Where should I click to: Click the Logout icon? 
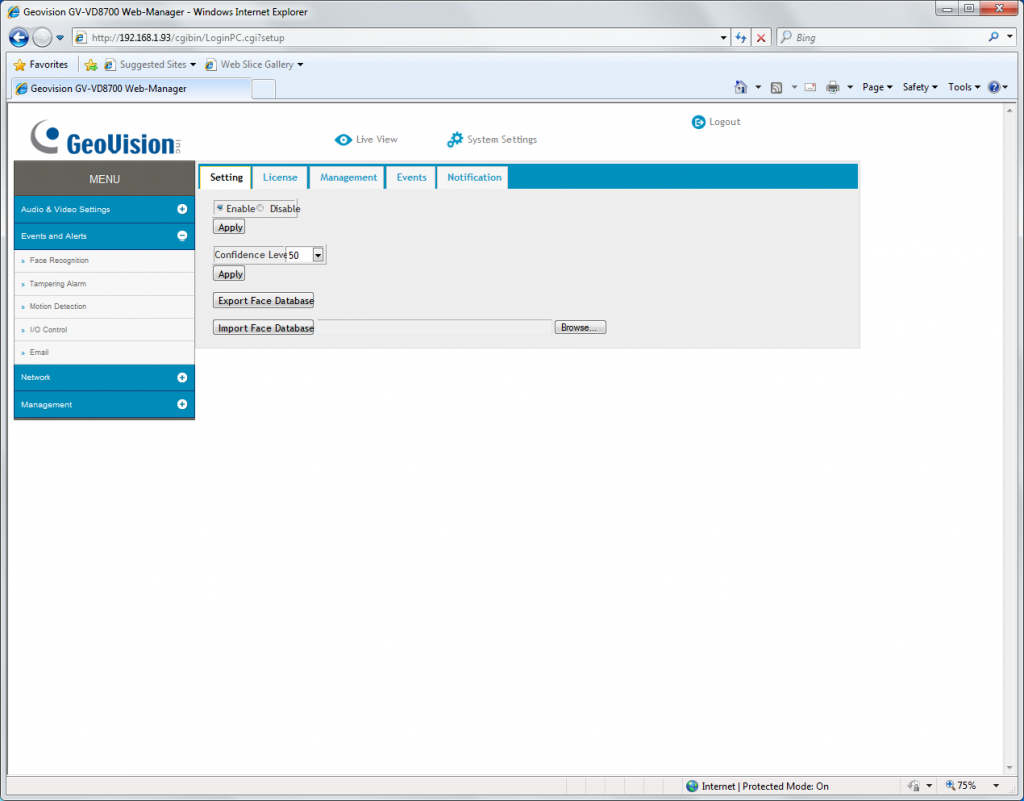[698, 122]
